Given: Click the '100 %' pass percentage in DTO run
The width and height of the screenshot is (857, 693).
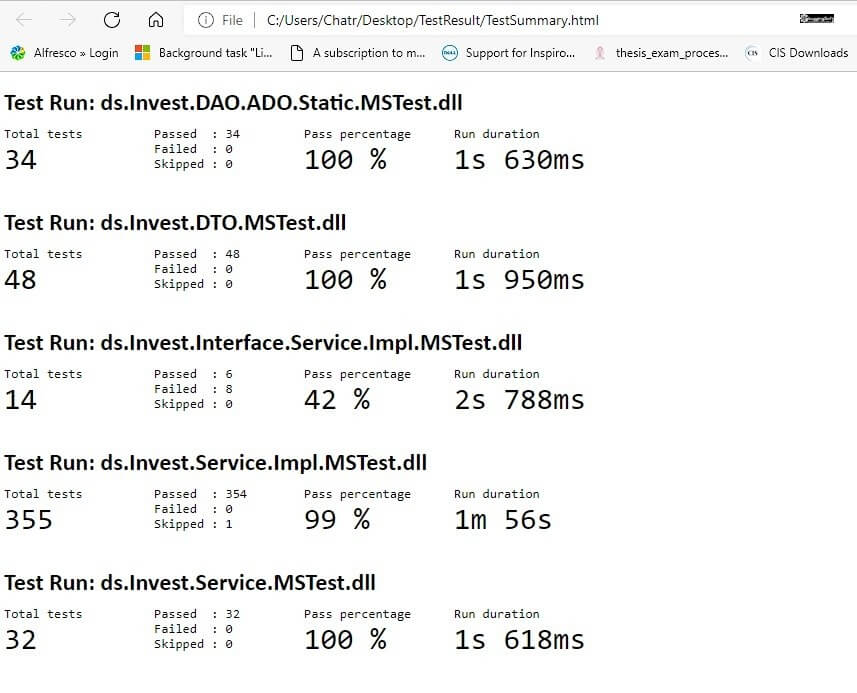Looking at the screenshot, I should 345,280.
